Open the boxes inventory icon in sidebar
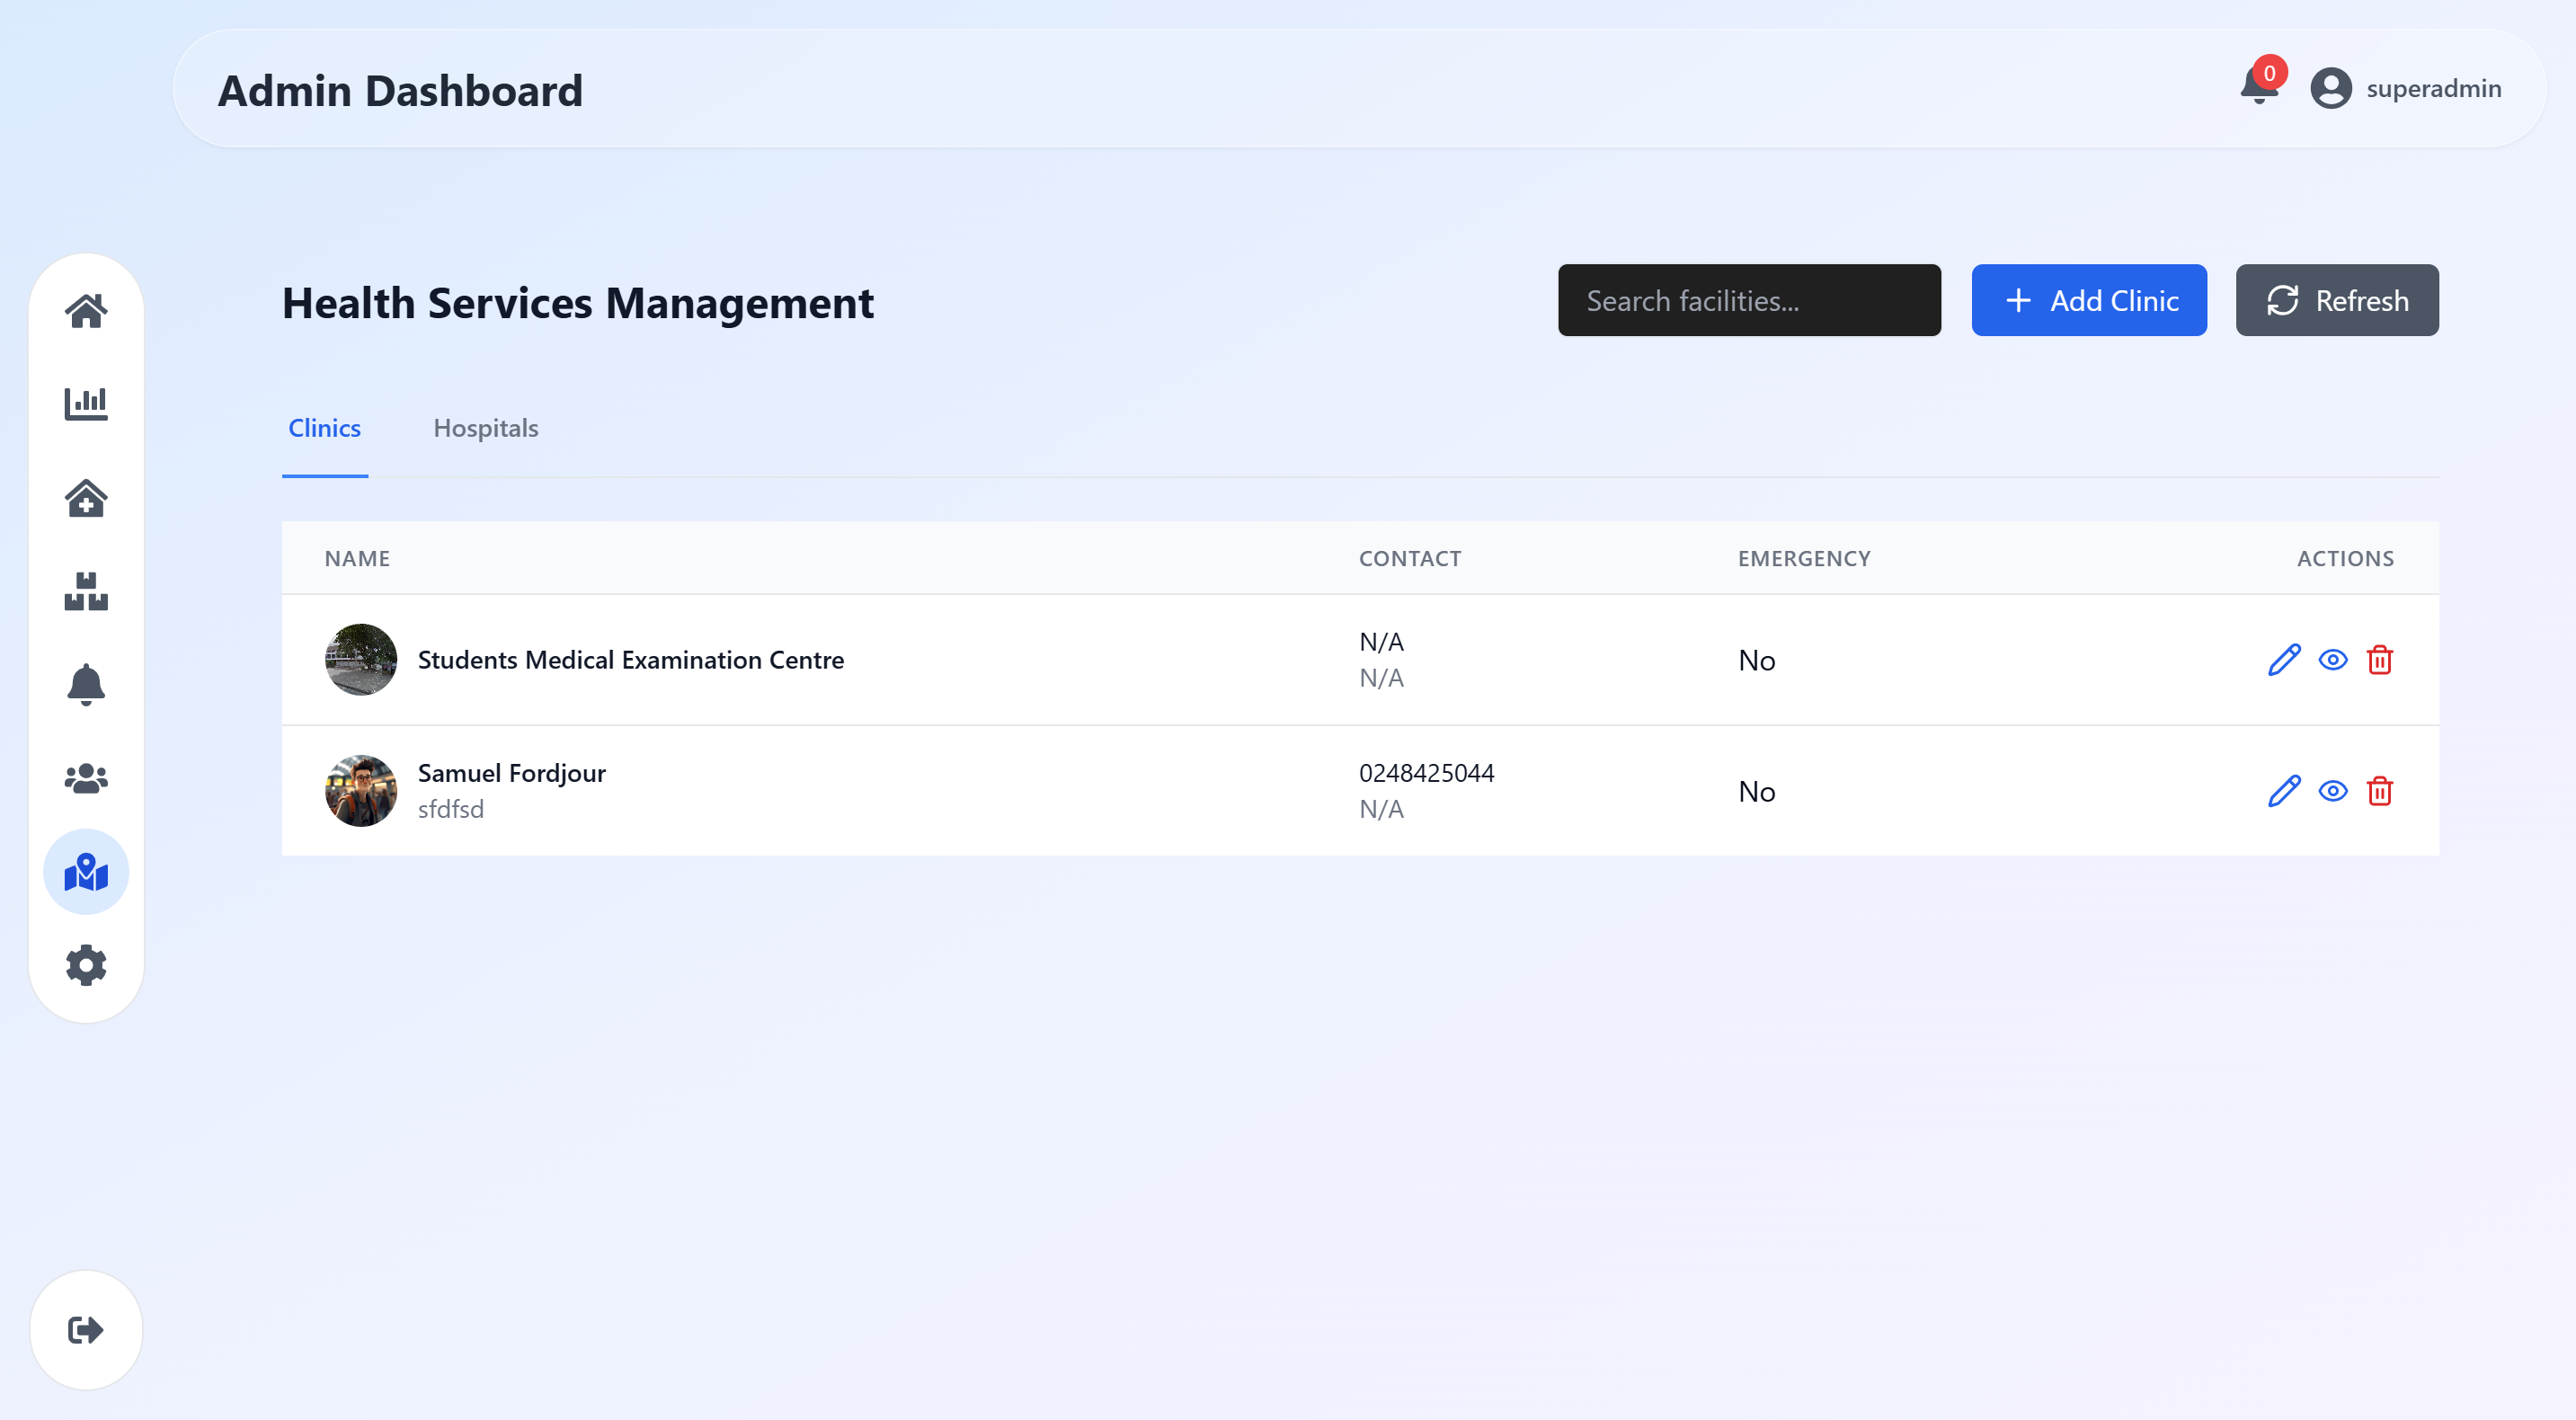The width and height of the screenshot is (2576, 1420). 86,591
